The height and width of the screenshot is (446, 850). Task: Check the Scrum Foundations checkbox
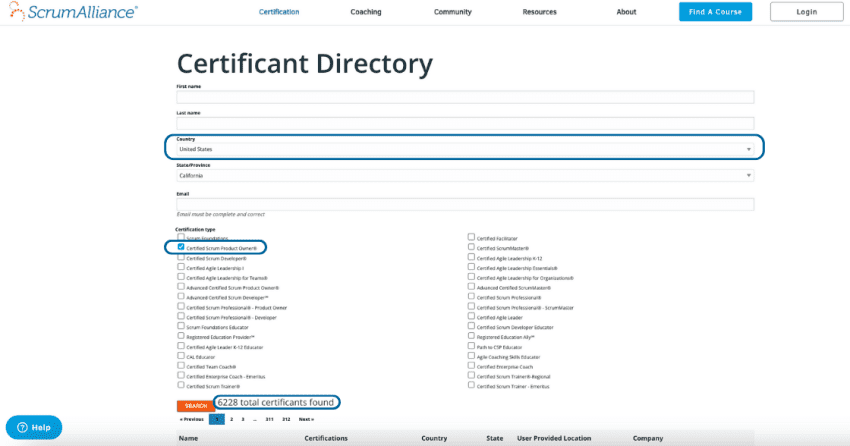[181, 237]
